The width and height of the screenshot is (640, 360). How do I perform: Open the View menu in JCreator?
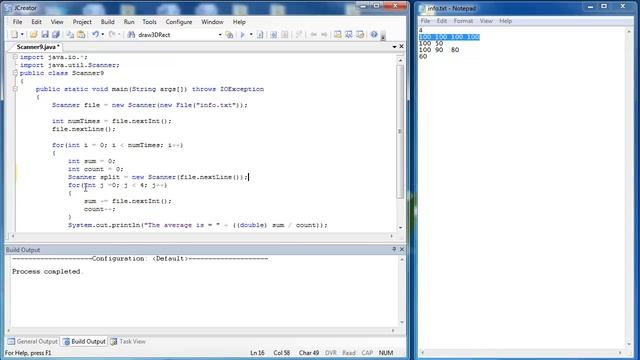[x=57, y=22]
